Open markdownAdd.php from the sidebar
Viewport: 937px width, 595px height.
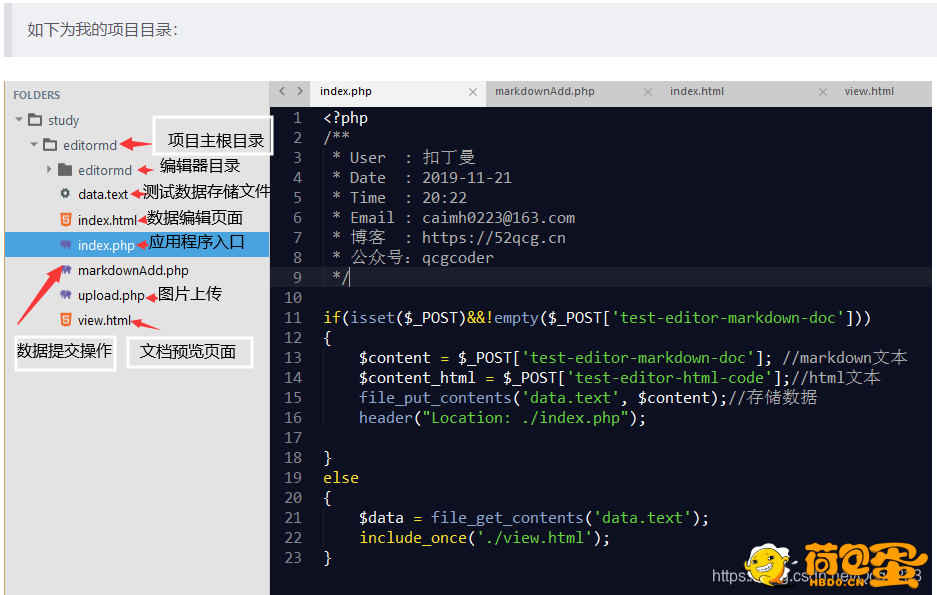[133, 271]
